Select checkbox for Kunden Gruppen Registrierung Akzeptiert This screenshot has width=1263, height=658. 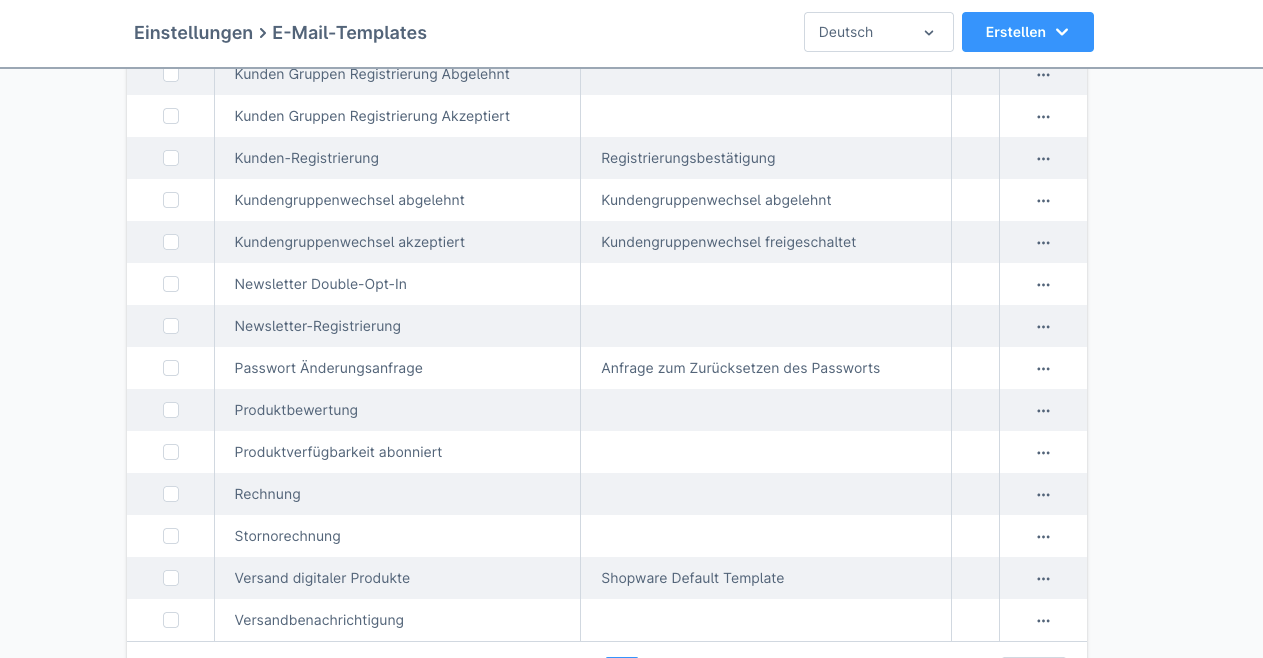[171, 116]
